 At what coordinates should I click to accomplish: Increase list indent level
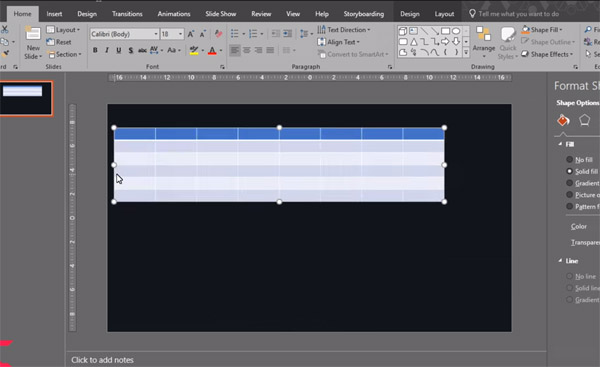click(287, 34)
